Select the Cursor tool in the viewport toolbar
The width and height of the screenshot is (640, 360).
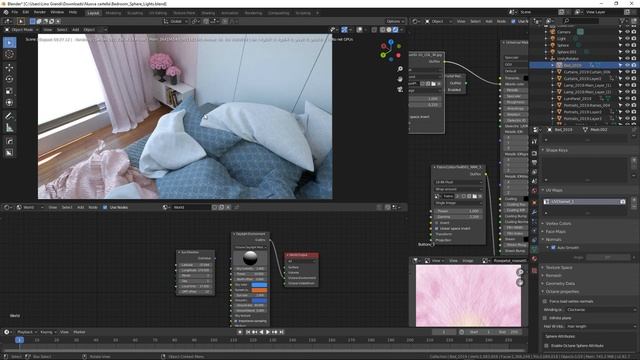[9, 54]
